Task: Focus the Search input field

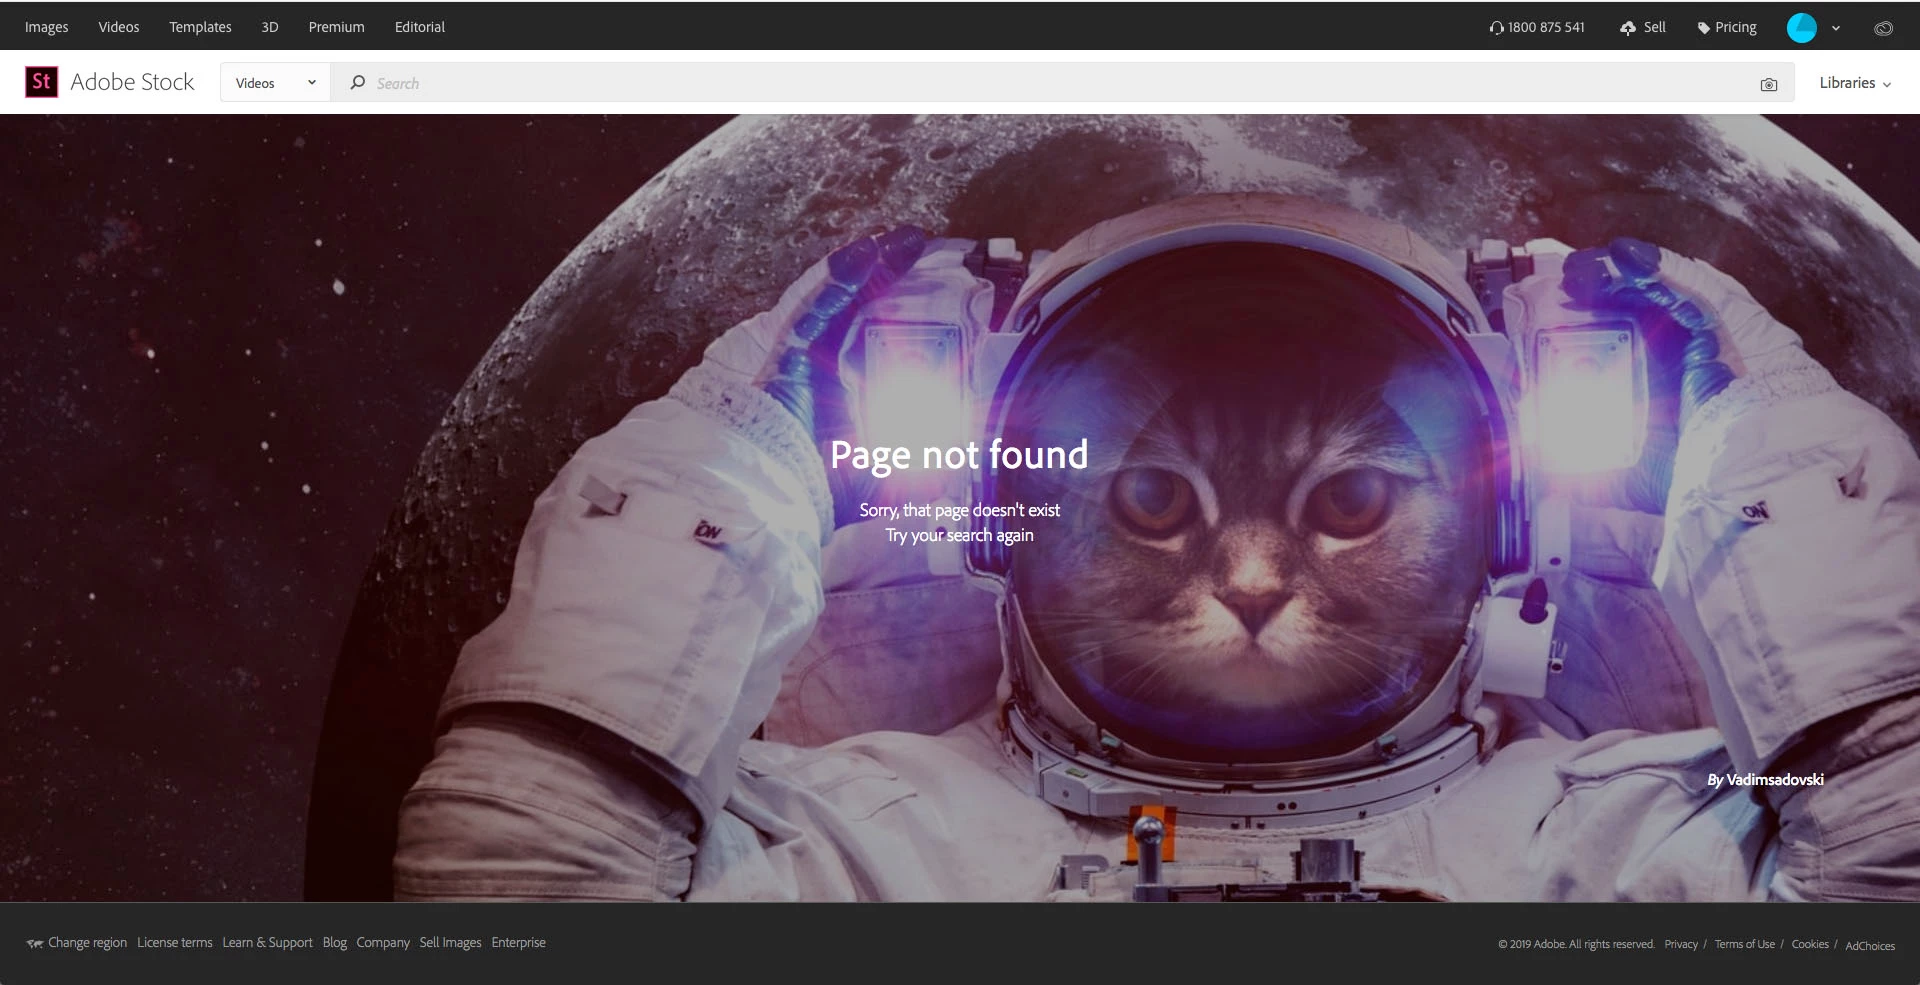Action: click(x=1060, y=83)
